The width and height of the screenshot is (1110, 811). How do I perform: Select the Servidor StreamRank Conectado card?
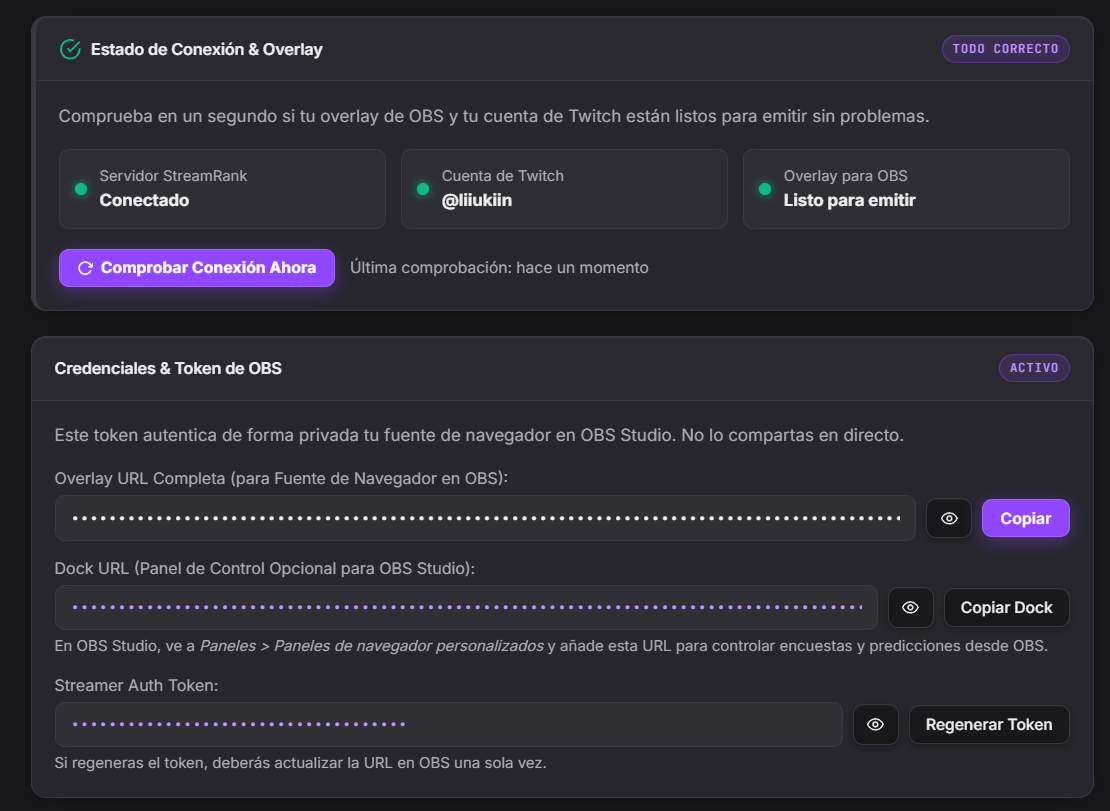click(222, 189)
